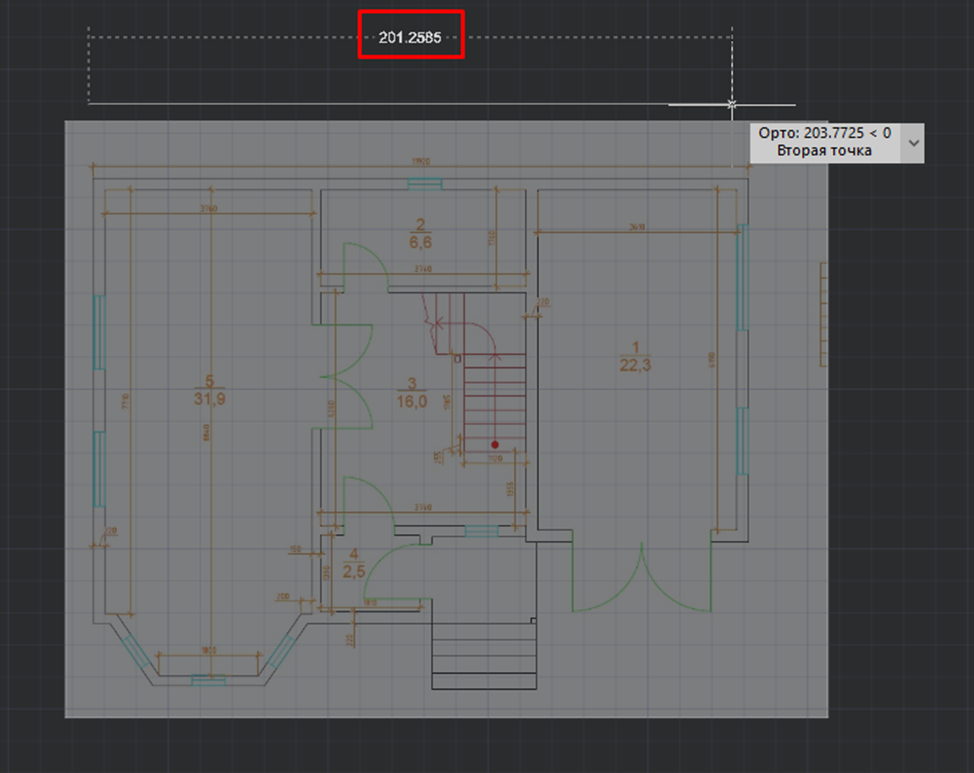Screen dimensions: 974x773
Task: Click the upper right-wall window of room 1
Action: coord(742,277)
